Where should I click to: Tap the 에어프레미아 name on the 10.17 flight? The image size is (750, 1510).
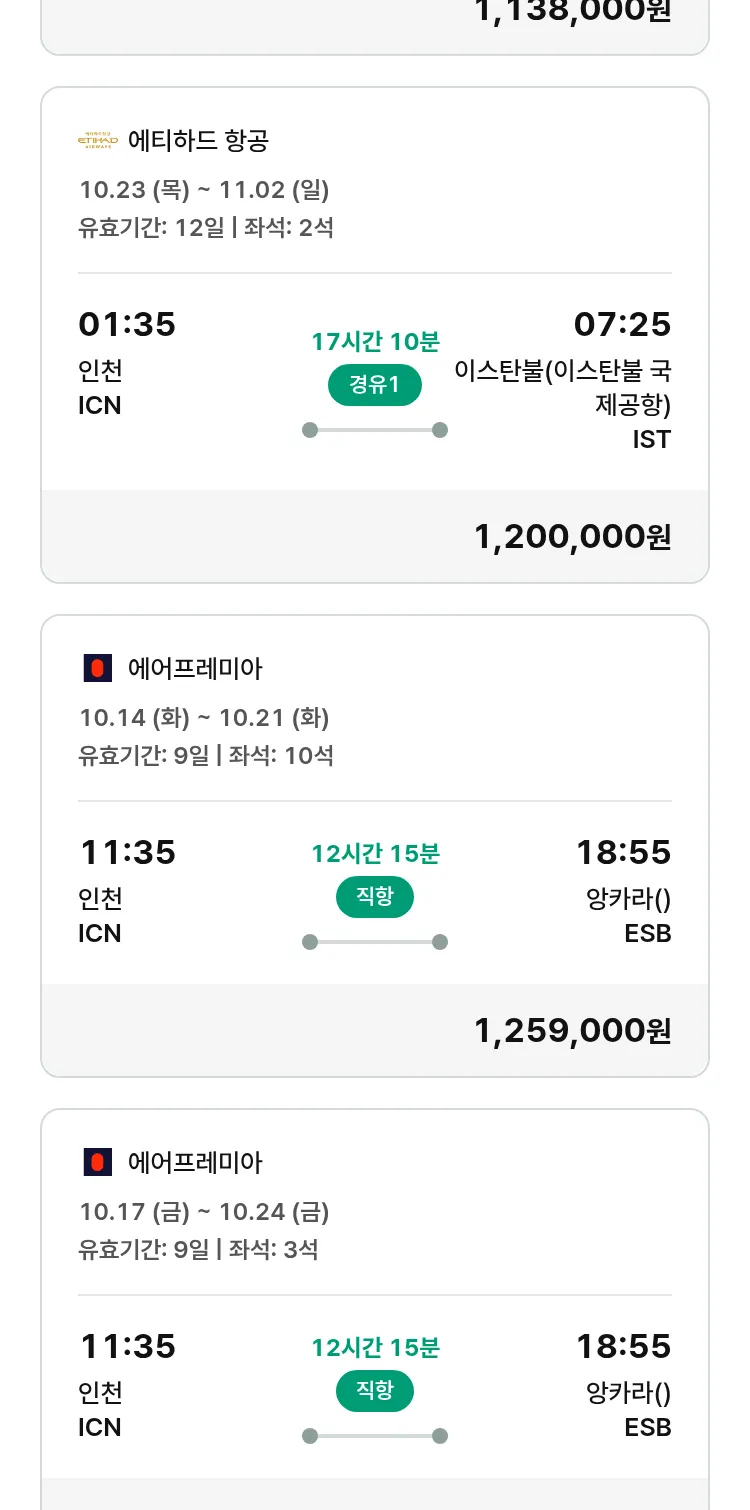coord(195,1162)
